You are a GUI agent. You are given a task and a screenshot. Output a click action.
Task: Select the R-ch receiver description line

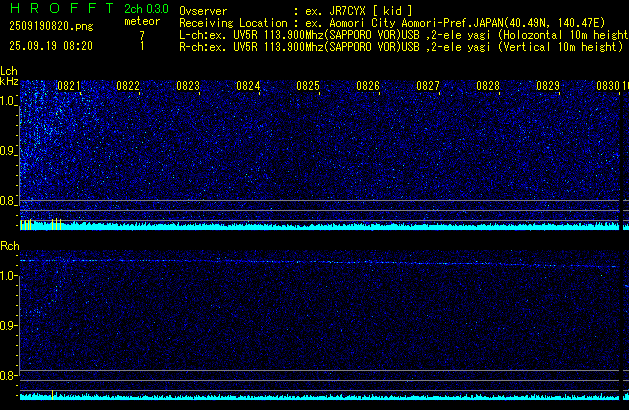click(400, 46)
